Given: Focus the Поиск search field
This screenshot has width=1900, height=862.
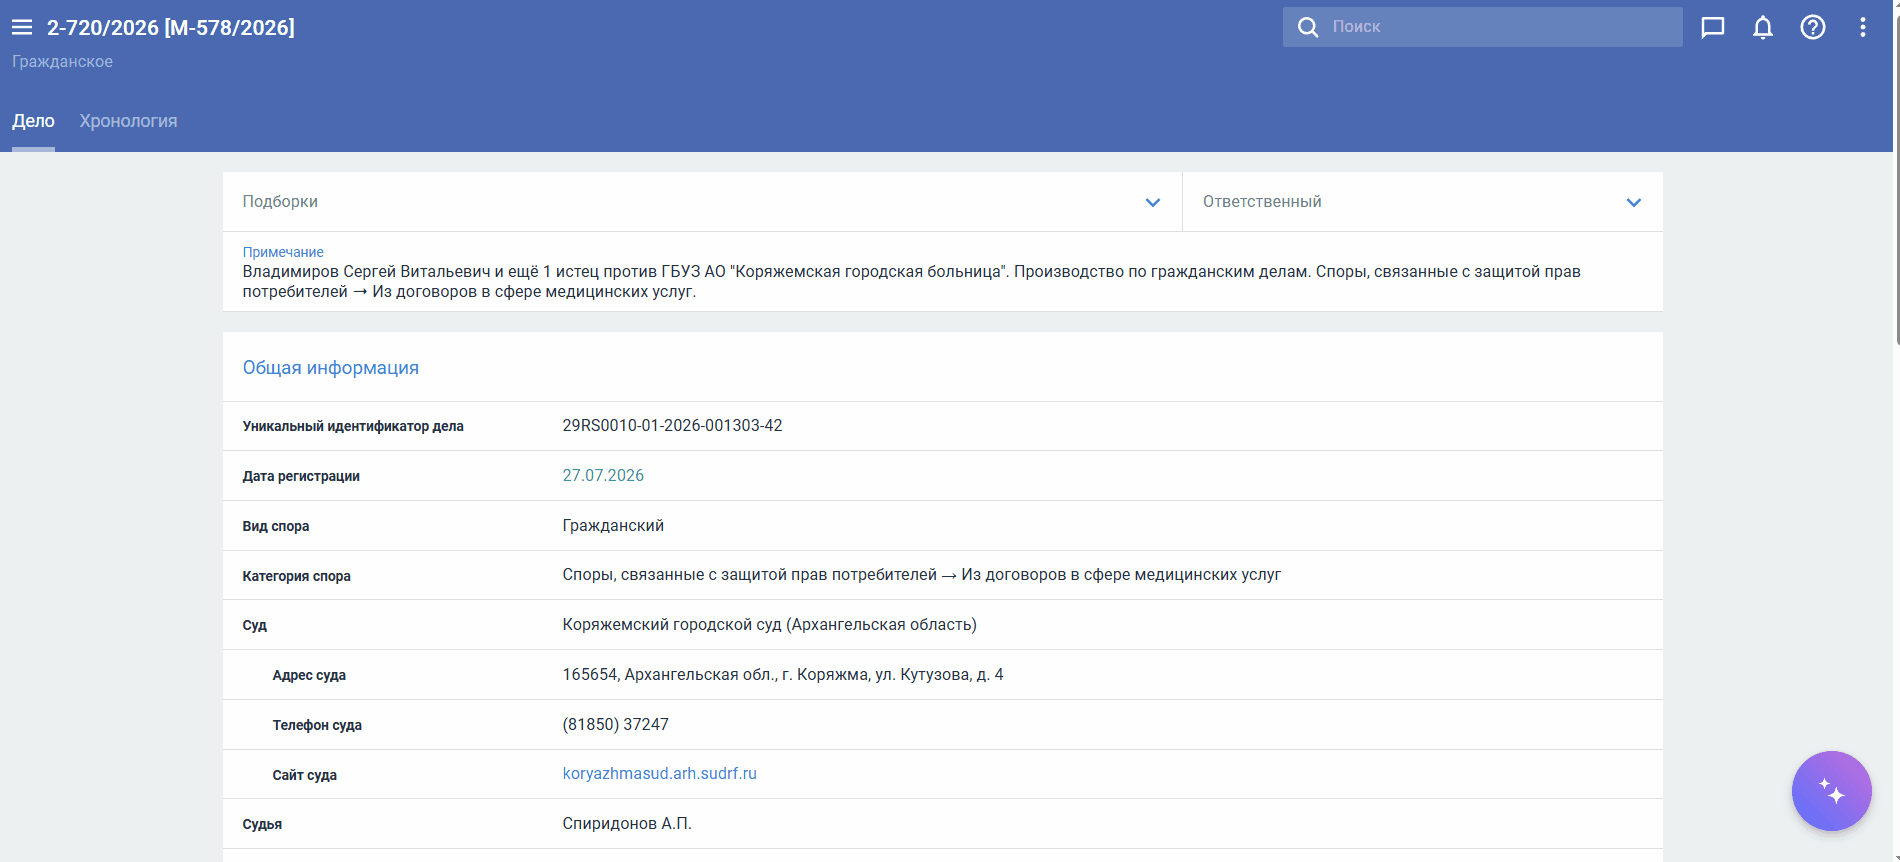Looking at the screenshot, I should point(1483,27).
